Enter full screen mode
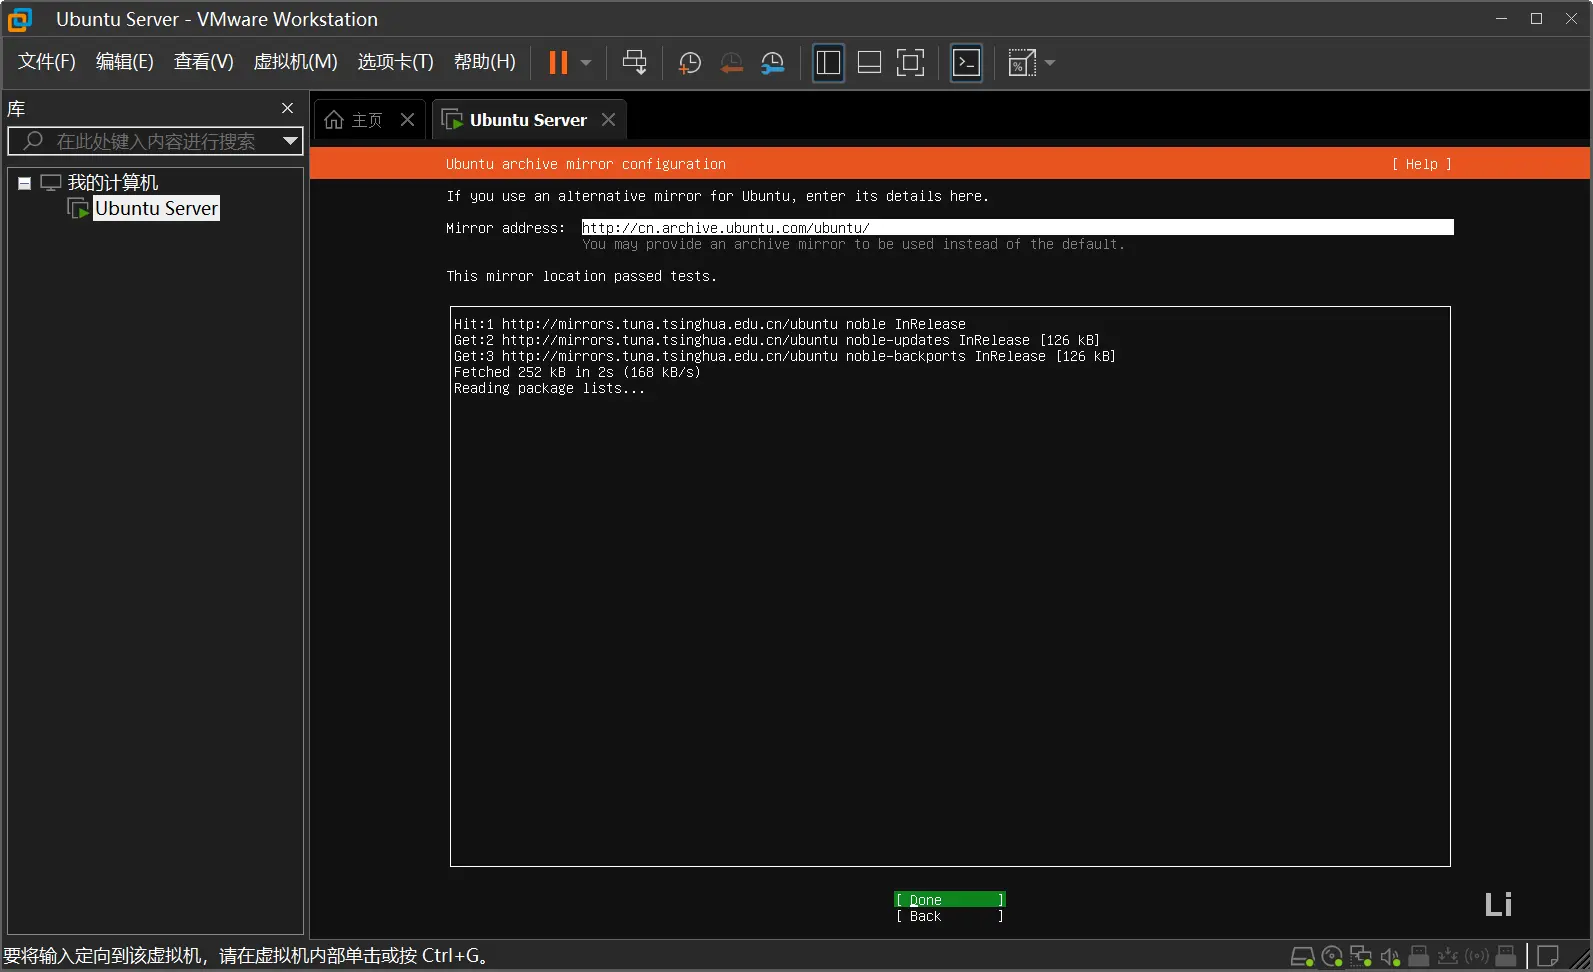Screen dimensions: 1593x972 [910, 63]
